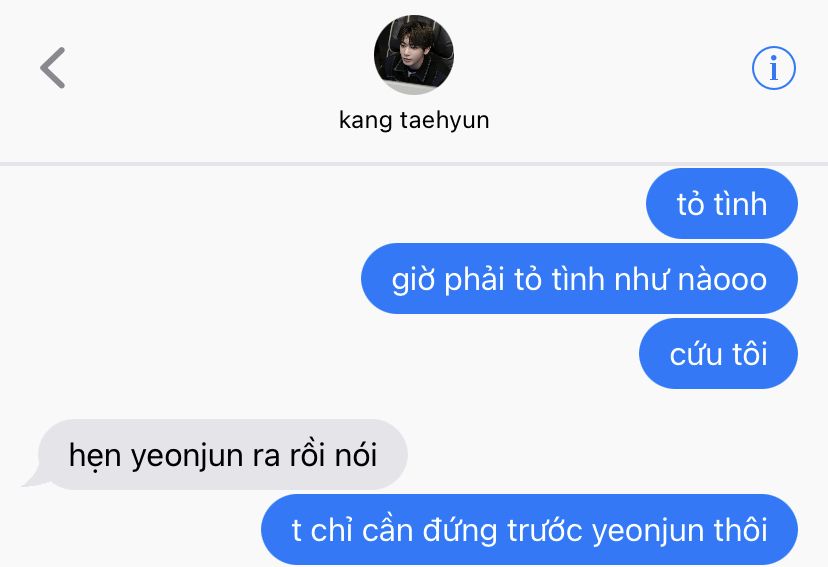Click the word 'thôi' ending the last message

pos(740,530)
